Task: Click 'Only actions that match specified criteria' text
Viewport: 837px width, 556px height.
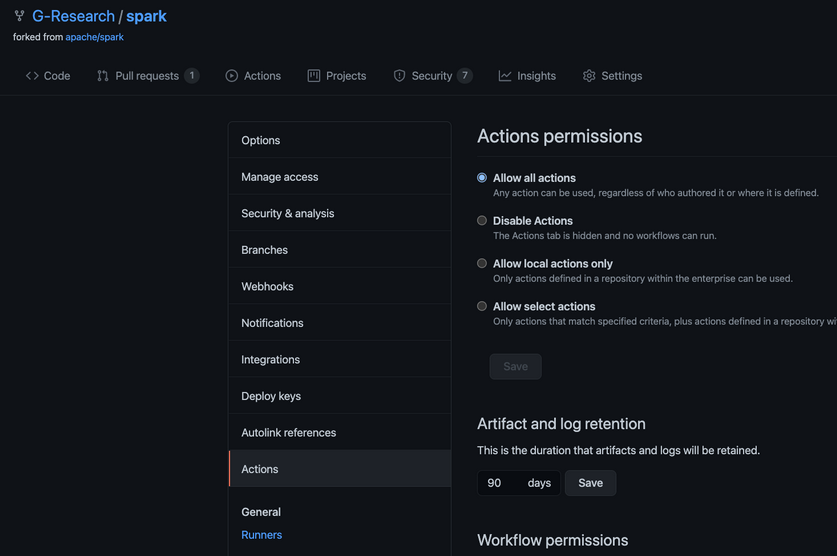Action: point(665,321)
